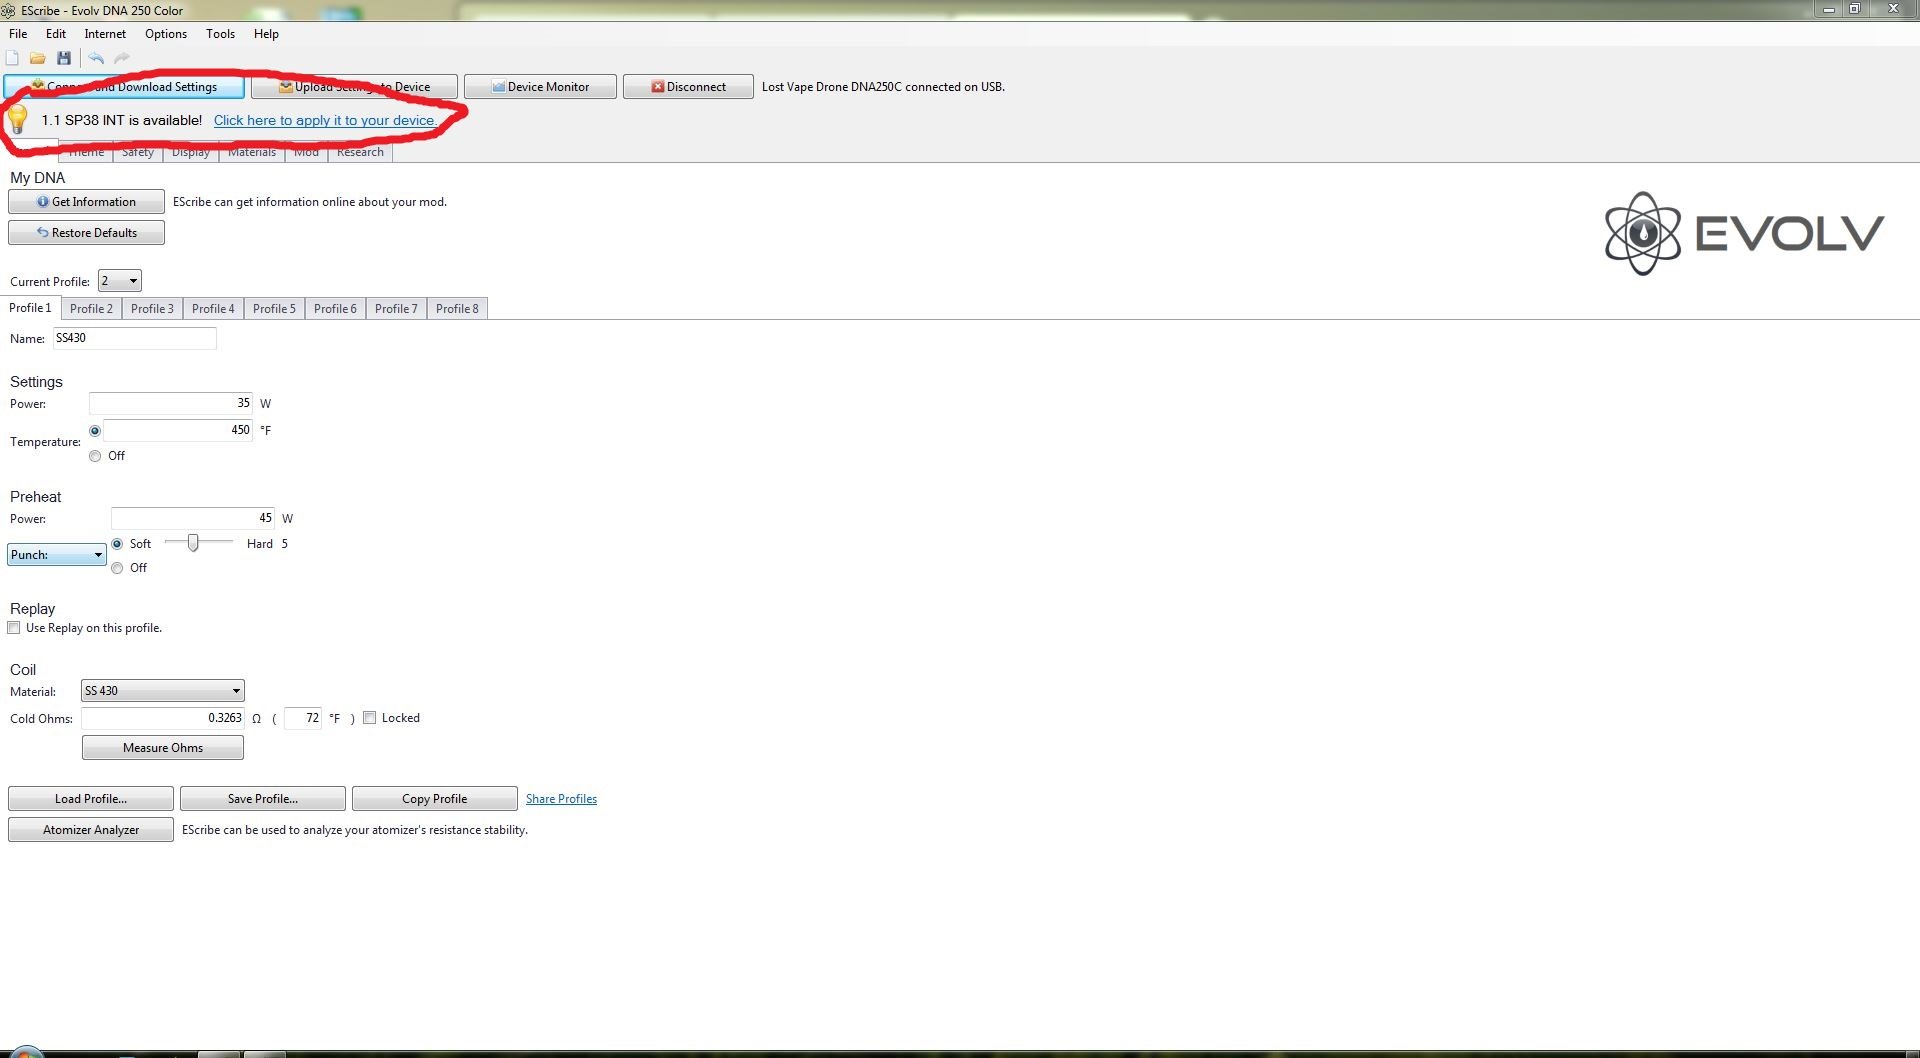Open a settings file via folder icon
Screen dimensions: 1920x1058
[38, 58]
